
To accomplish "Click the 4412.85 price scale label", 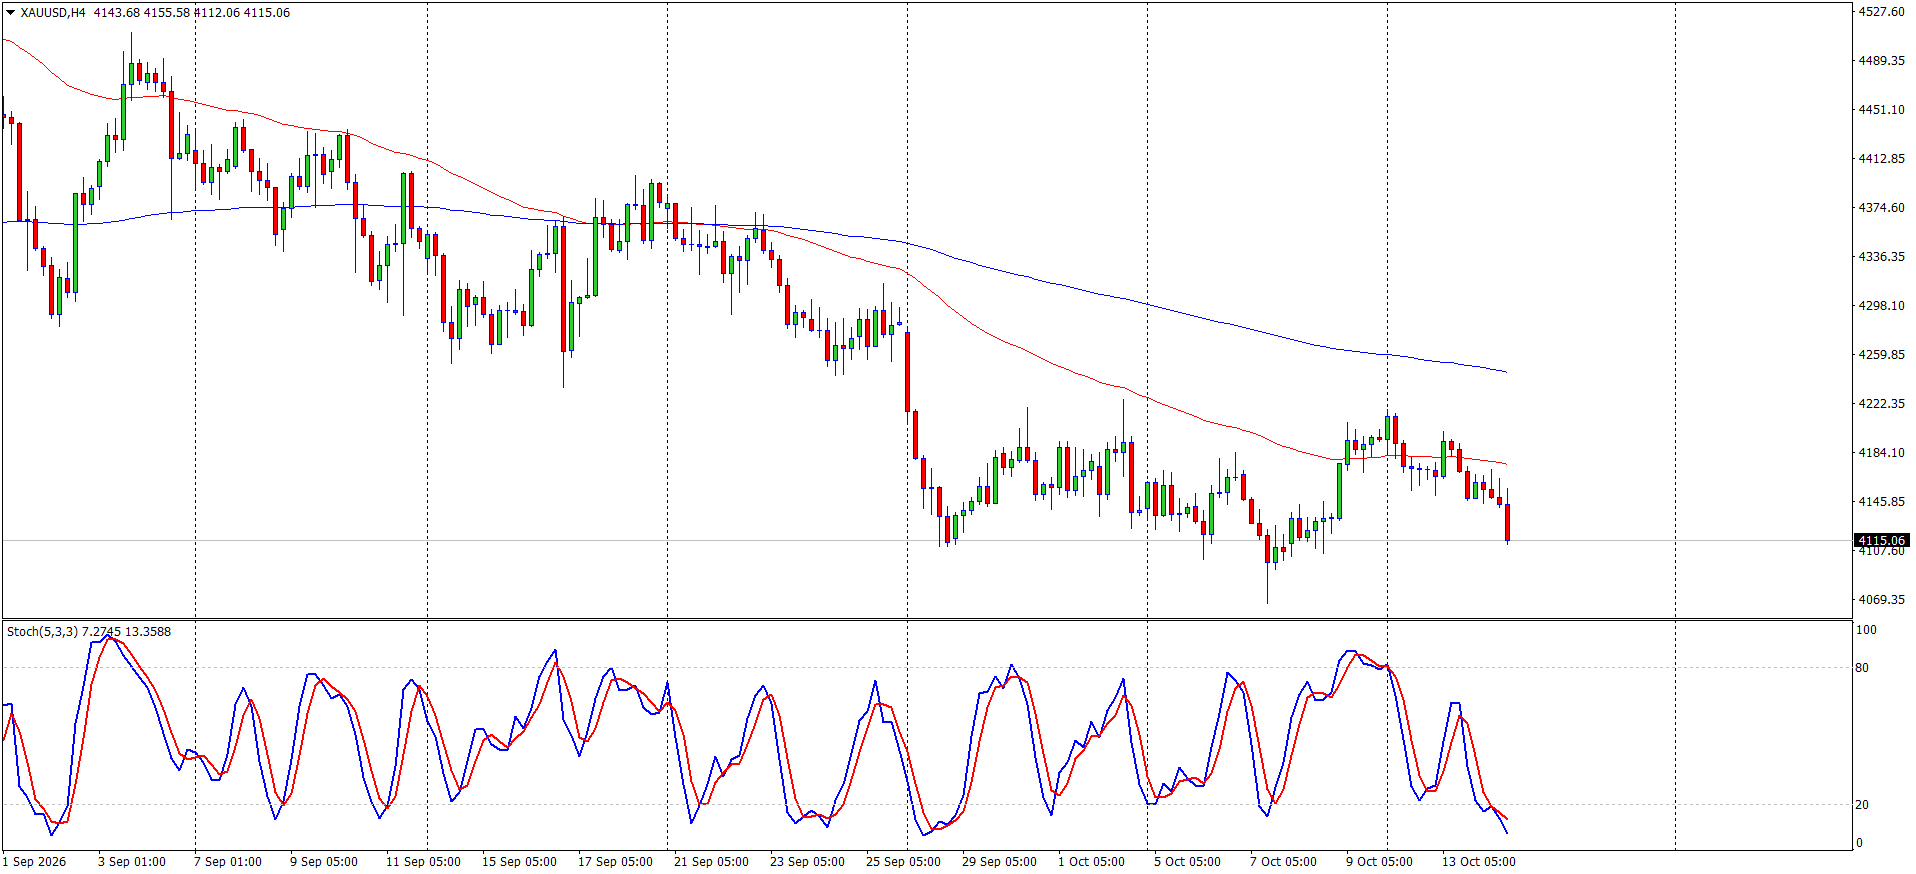I will point(1881,159).
